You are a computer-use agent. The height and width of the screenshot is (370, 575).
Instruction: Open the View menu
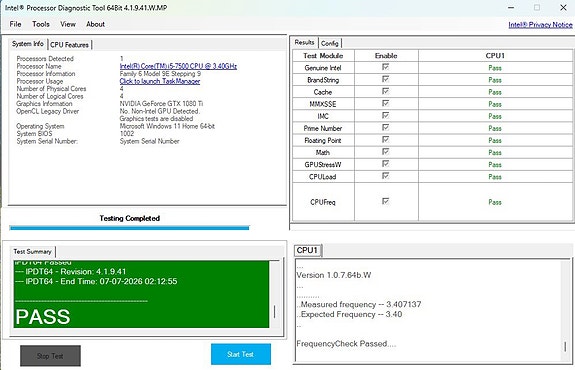click(68, 24)
